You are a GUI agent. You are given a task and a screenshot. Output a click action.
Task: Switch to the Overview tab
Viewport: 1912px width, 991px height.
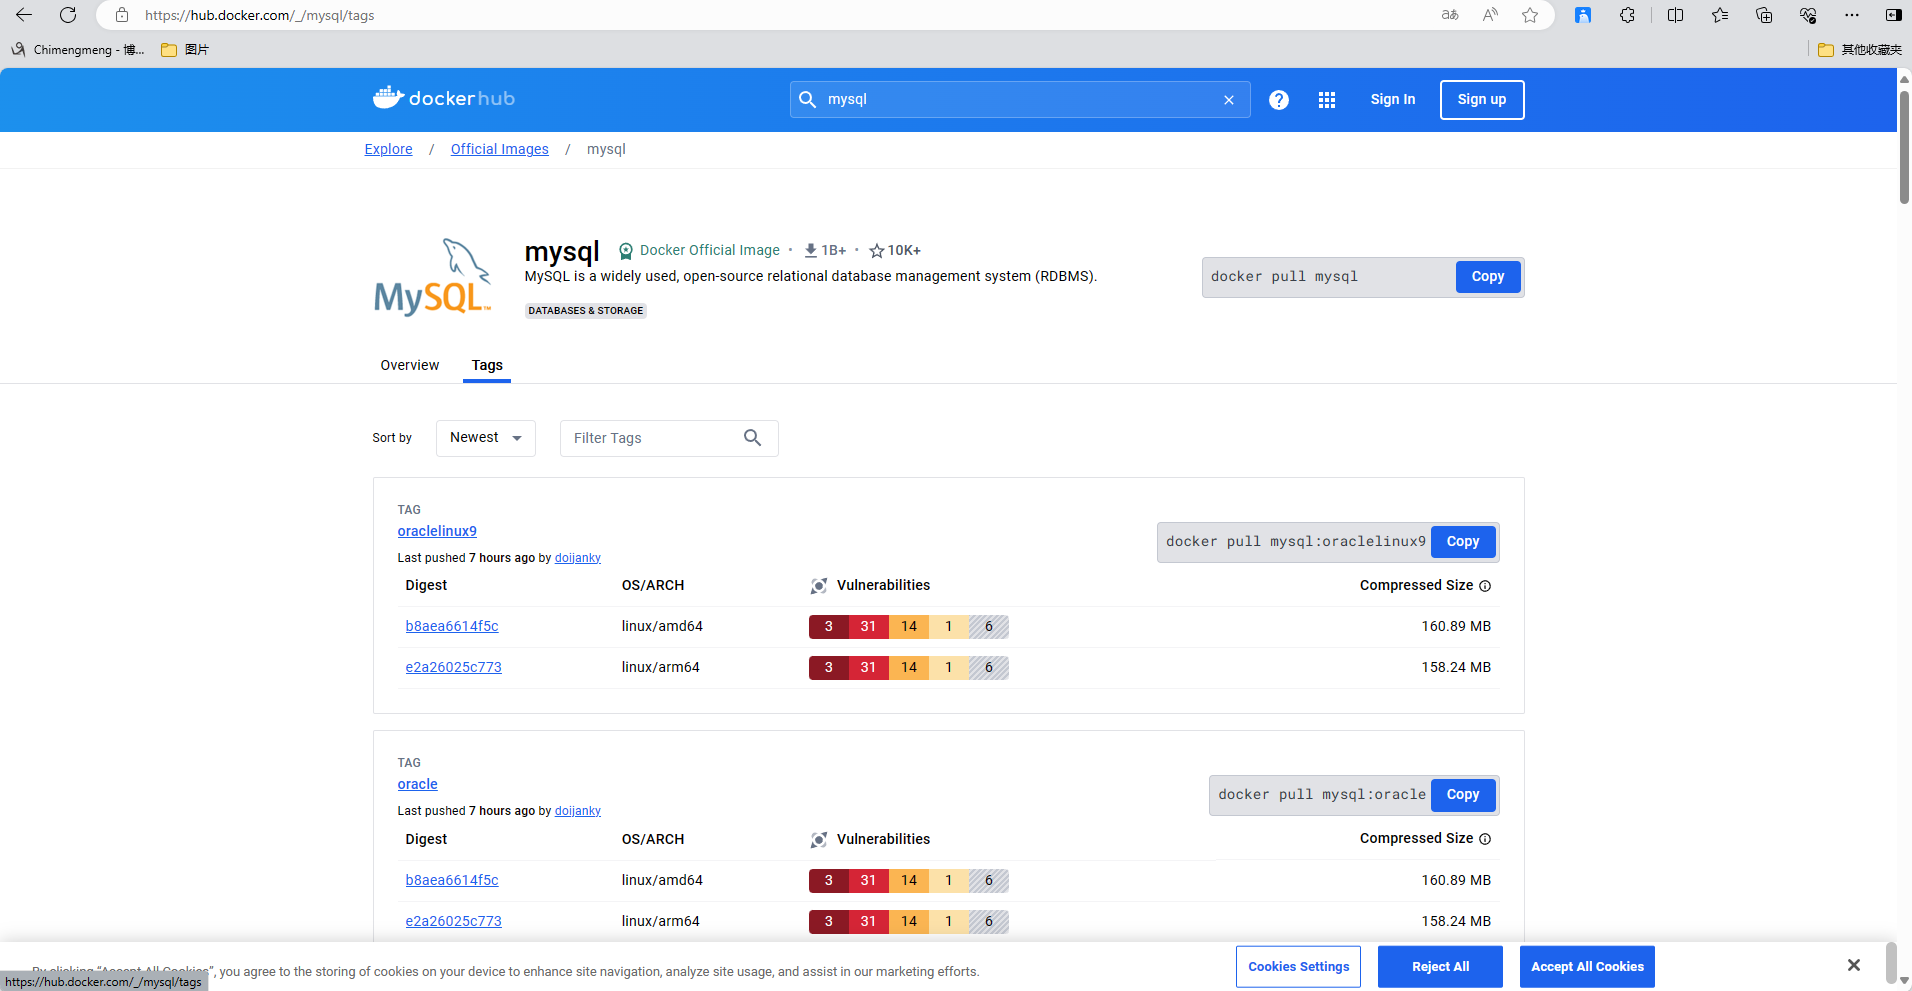click(410, 365)
